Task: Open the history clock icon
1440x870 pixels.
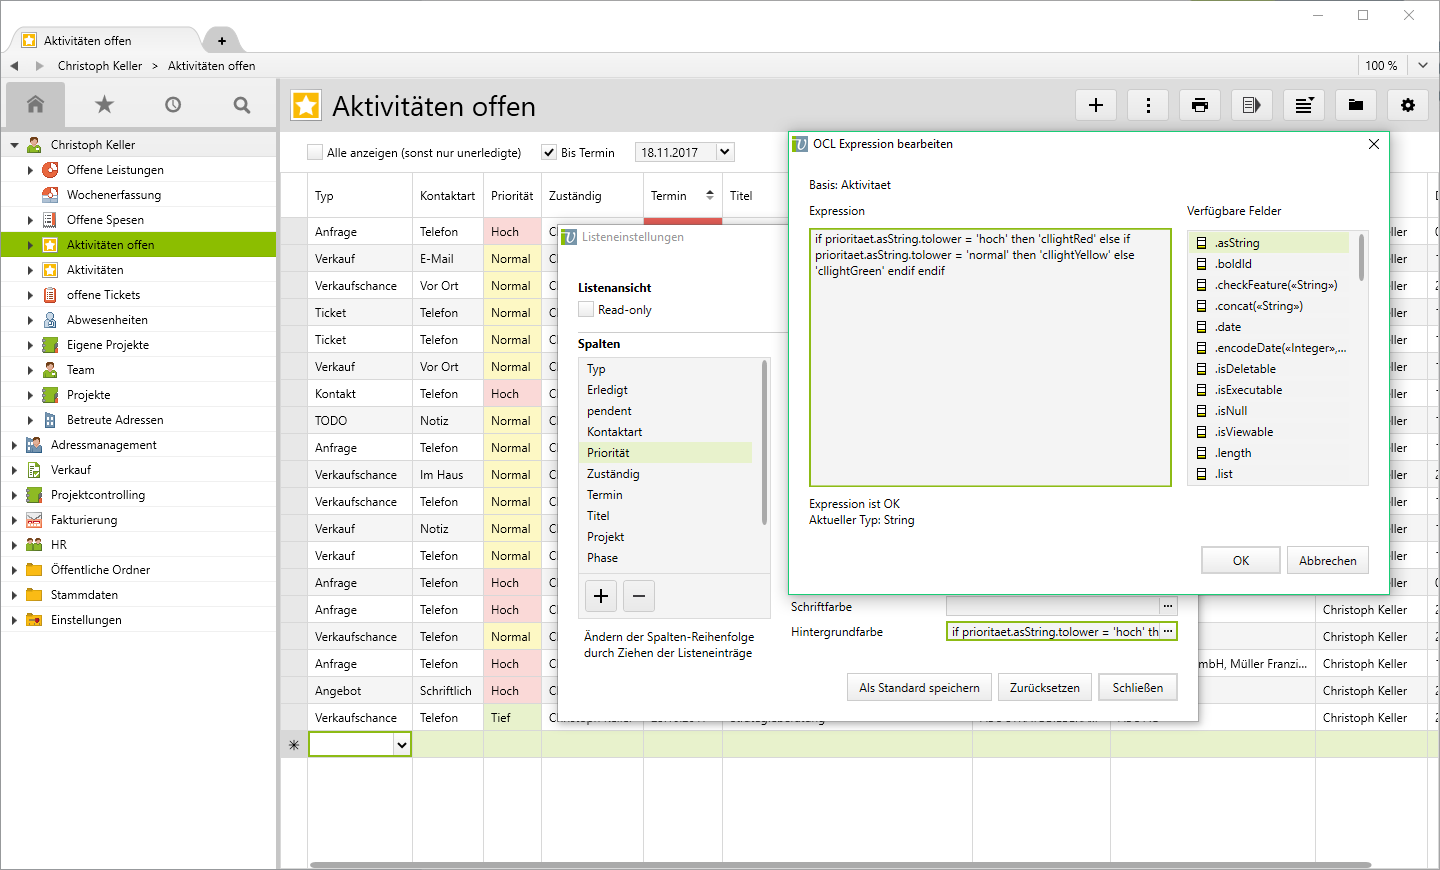Action: 173,105
